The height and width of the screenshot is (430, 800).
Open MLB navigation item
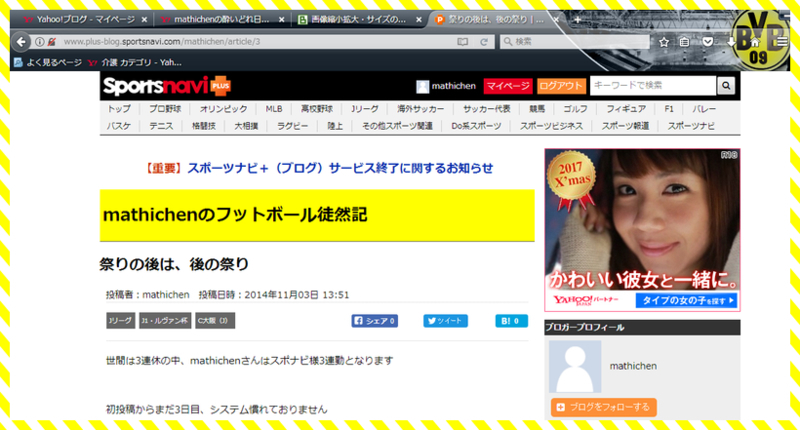pyautogui.click(x=274, y=109)
